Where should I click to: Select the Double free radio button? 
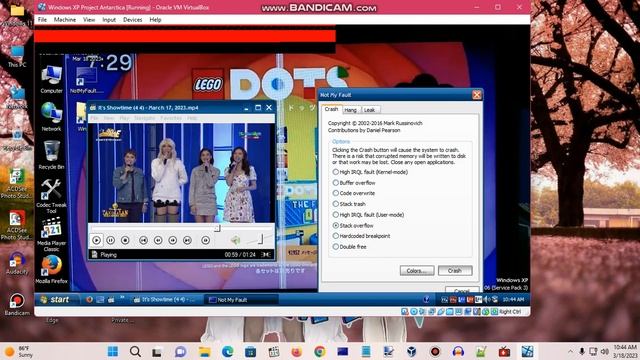(x=336, y=247)
